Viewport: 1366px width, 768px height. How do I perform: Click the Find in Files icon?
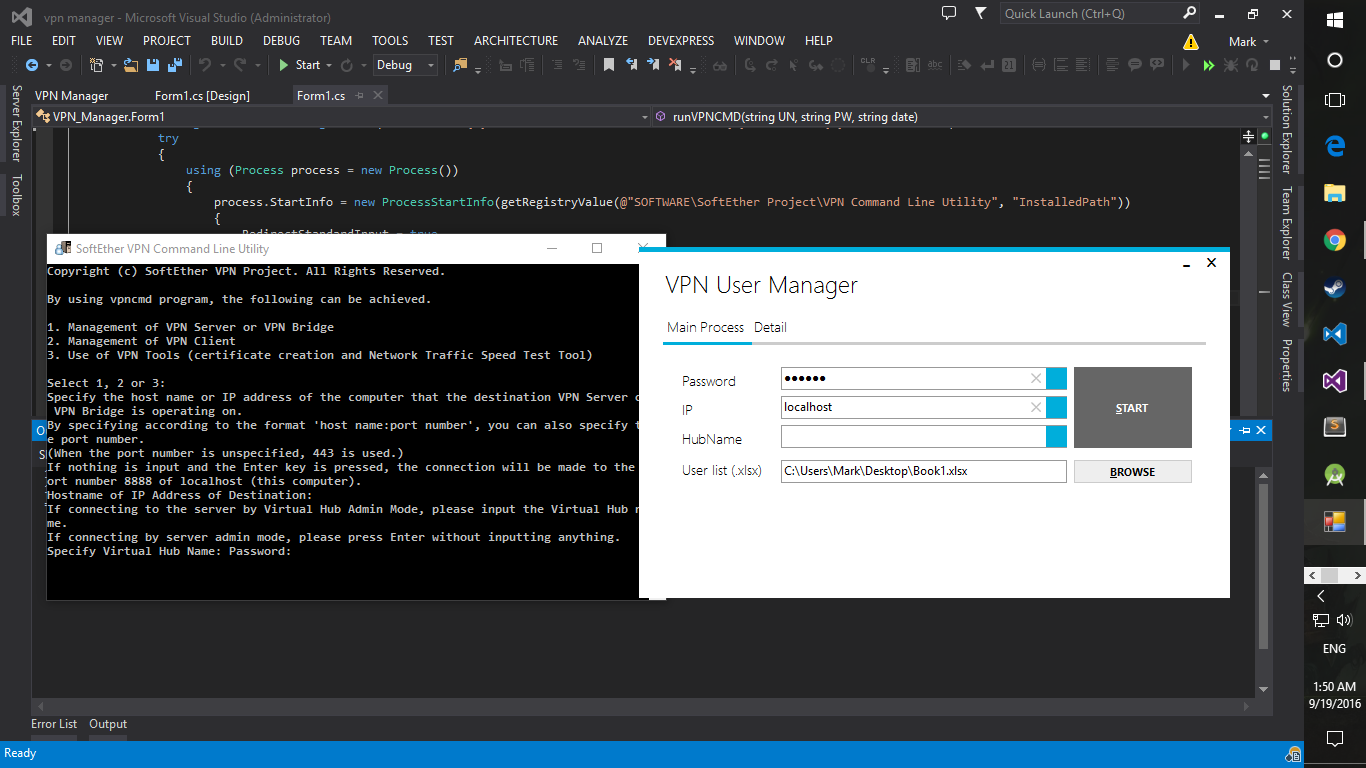coord(460,65)
